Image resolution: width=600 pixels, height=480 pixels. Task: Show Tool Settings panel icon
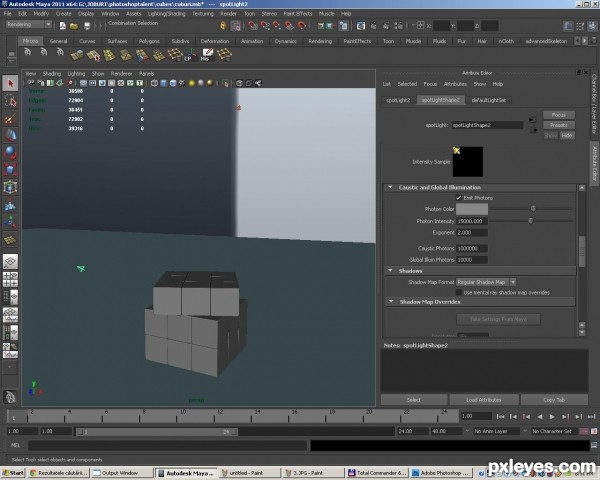[580, 26]
